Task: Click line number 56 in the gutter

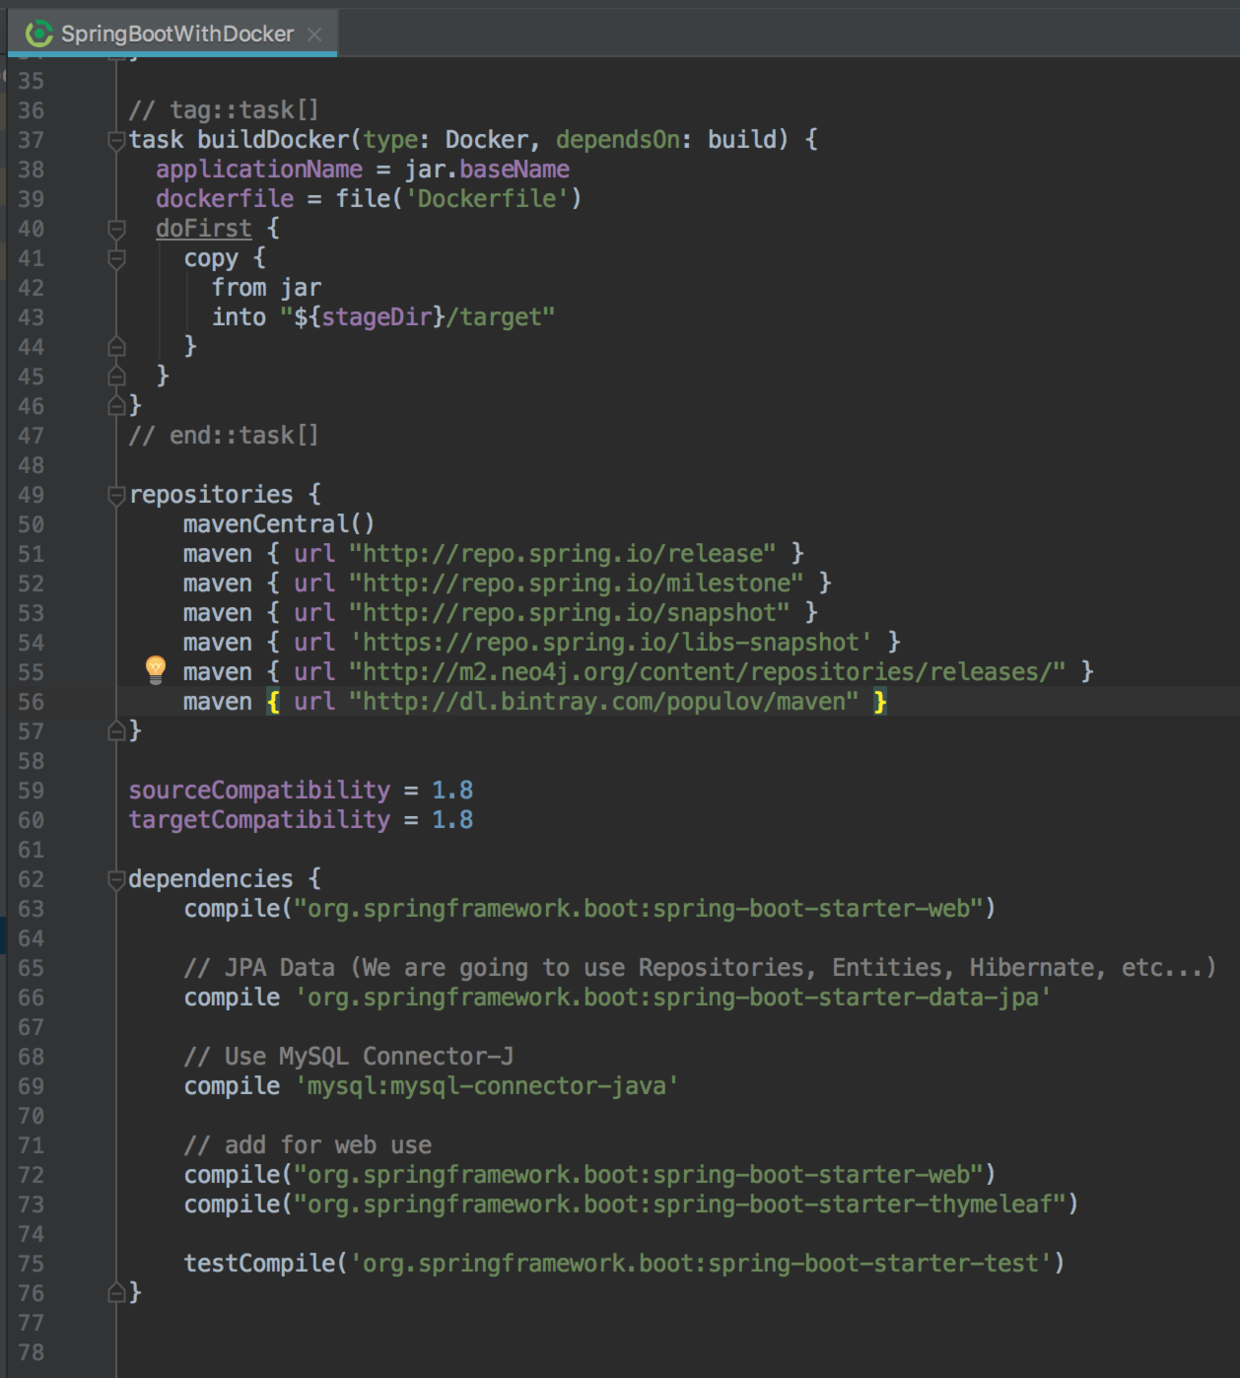Action: [x=31, y=702]
